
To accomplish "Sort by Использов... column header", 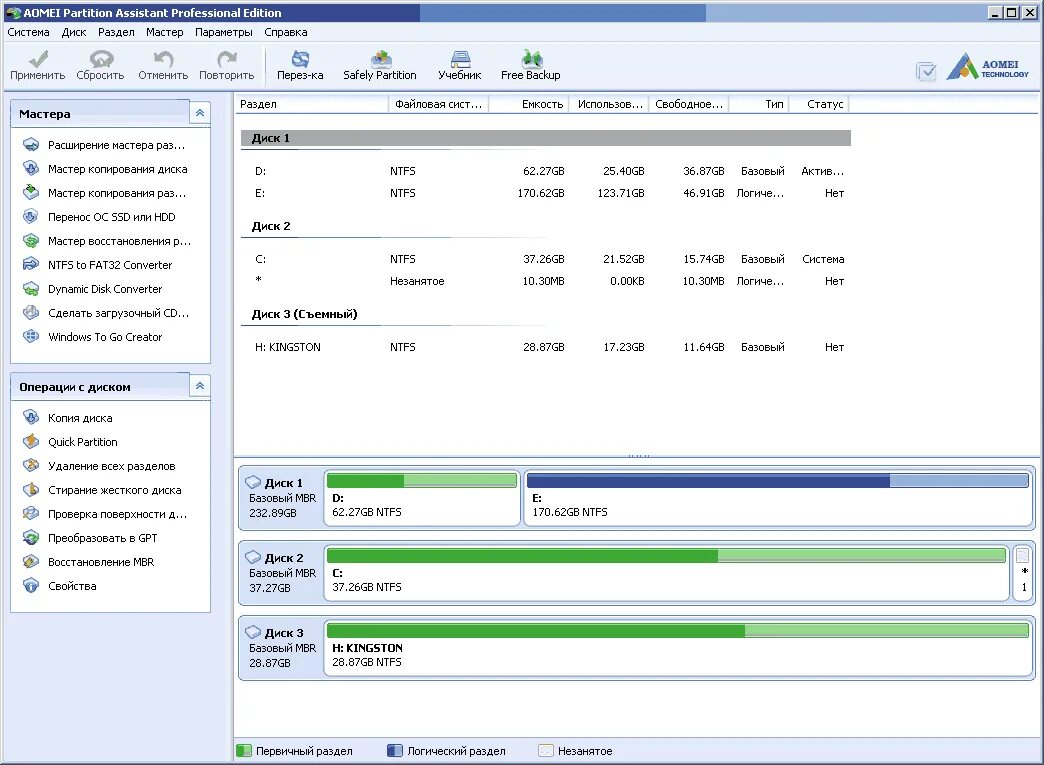I will coord(609,104).
